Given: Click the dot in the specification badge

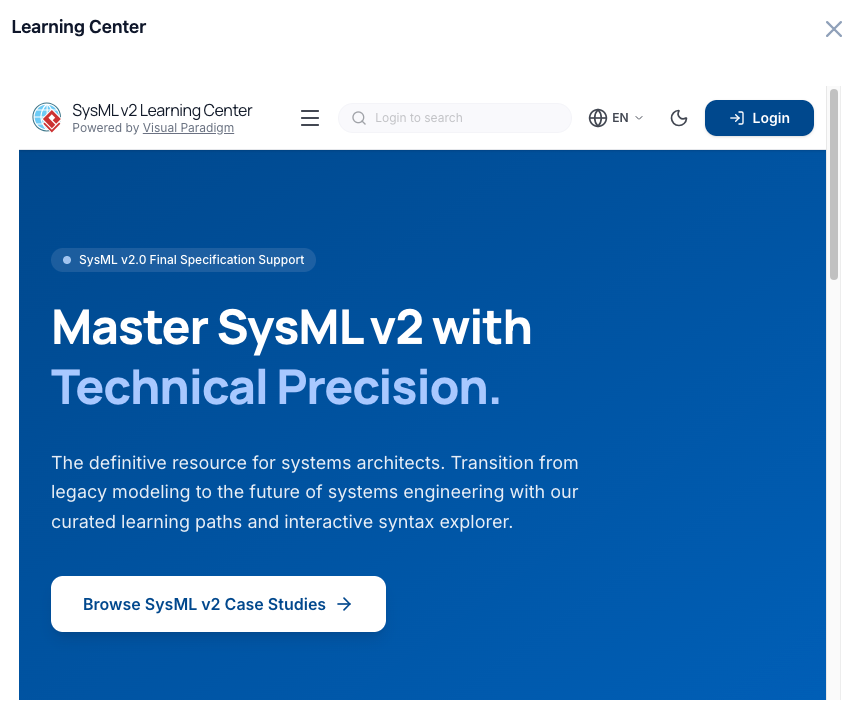Looking at the screenshot, I should (67, 260).
